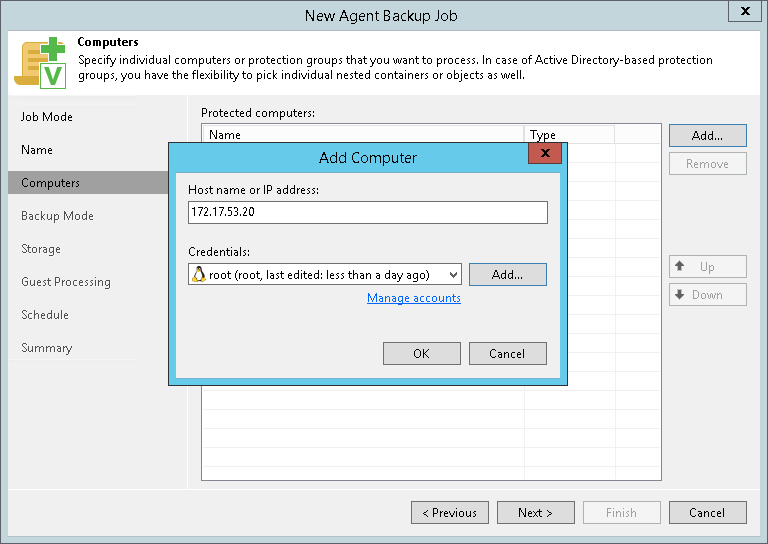Go to the Job Mode step
Image resolution: width=768 pixels, height=544 pixels.
47,117
